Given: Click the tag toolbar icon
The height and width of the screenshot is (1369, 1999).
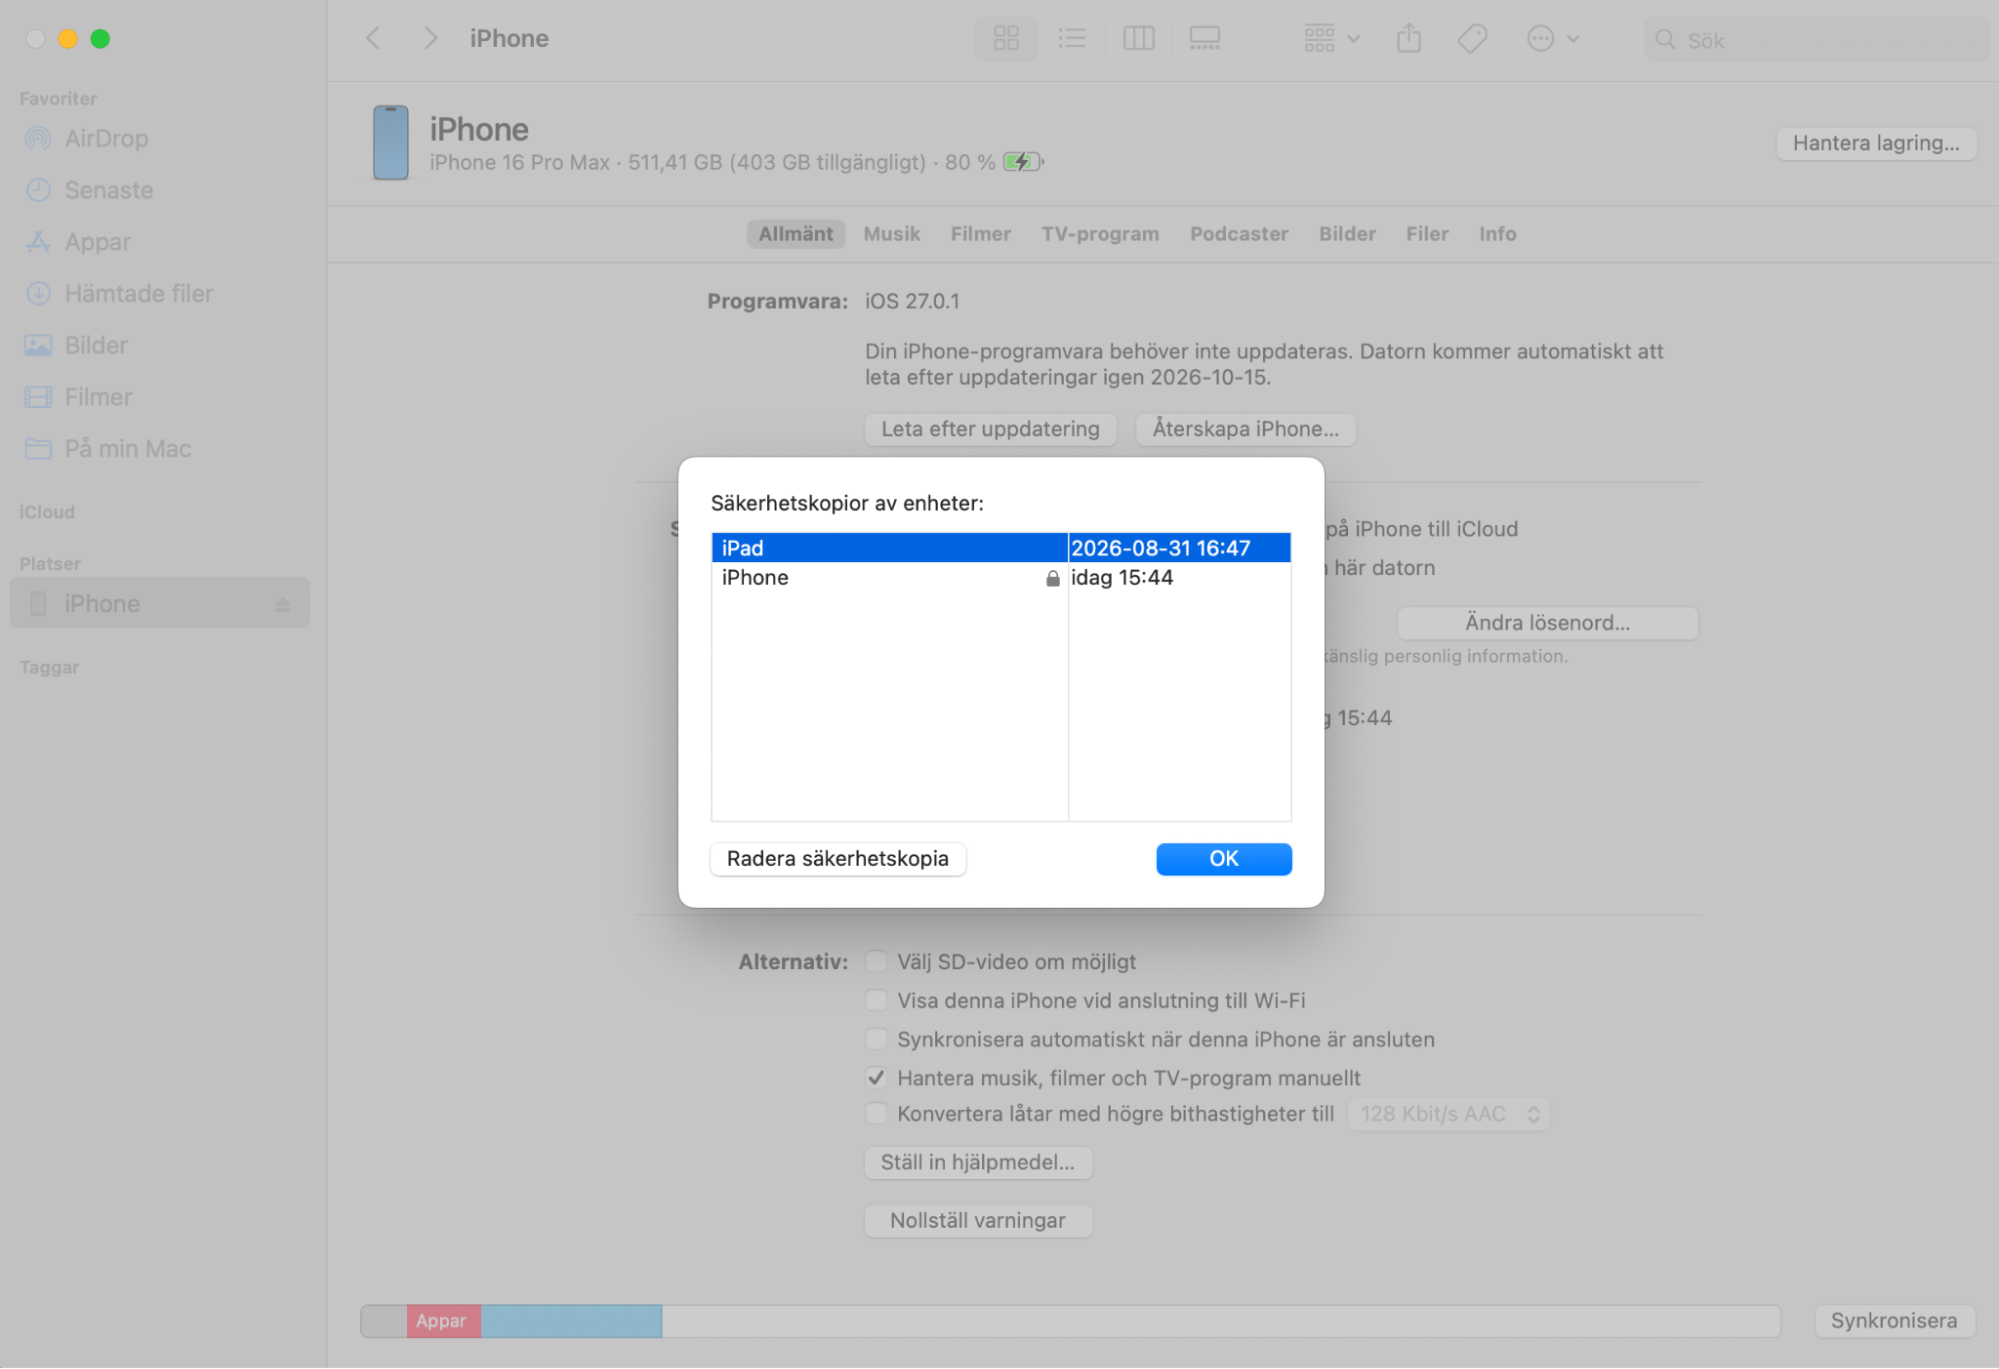Looking at the screenshot, I should coord(1472,39).
